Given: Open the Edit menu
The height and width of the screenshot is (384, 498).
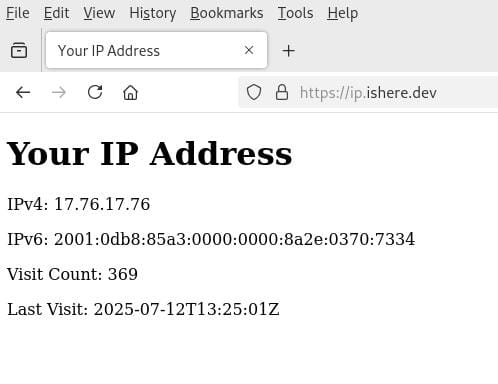Looking at the screenshot, I should point(56,13).
